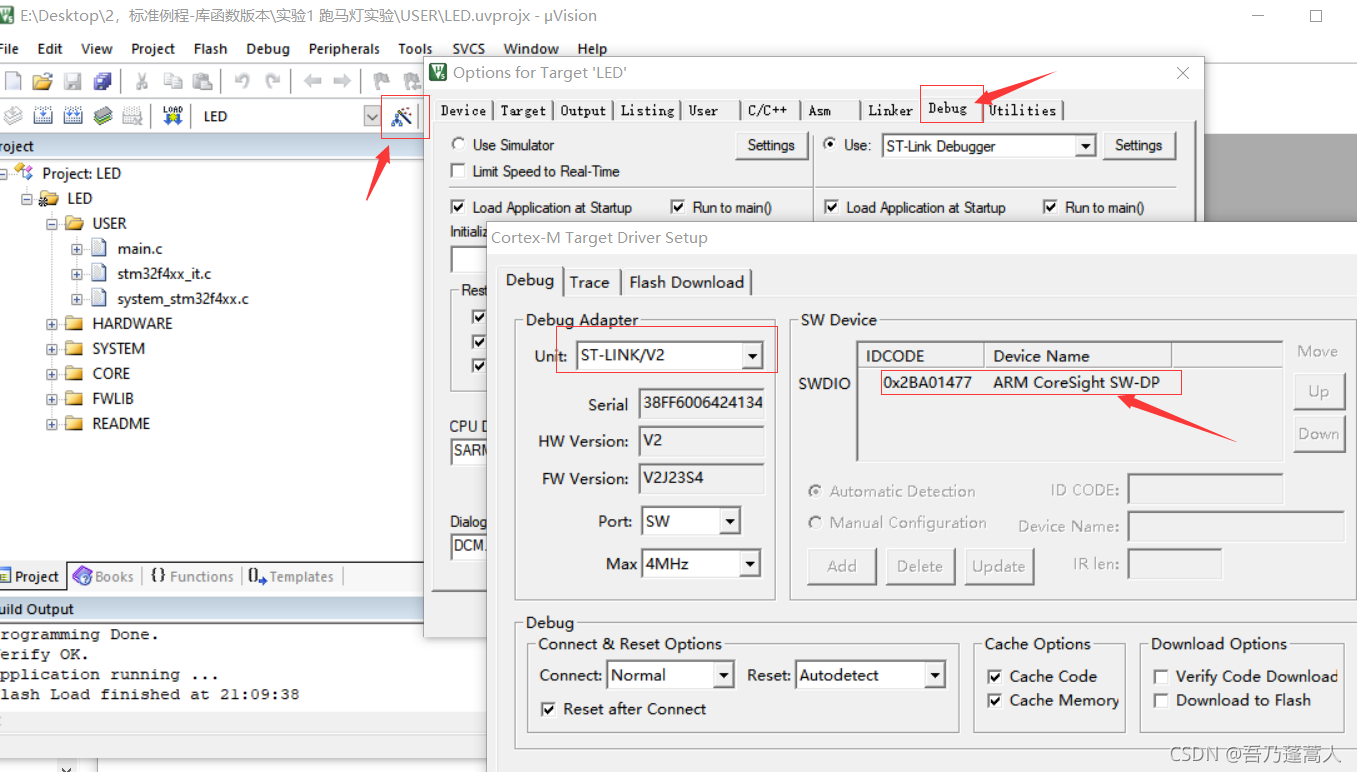The width and height of the screenshot is (1357, 772).
Task: Enable Verify Code Download checkbox
Action: click(x=1161, y=676)
